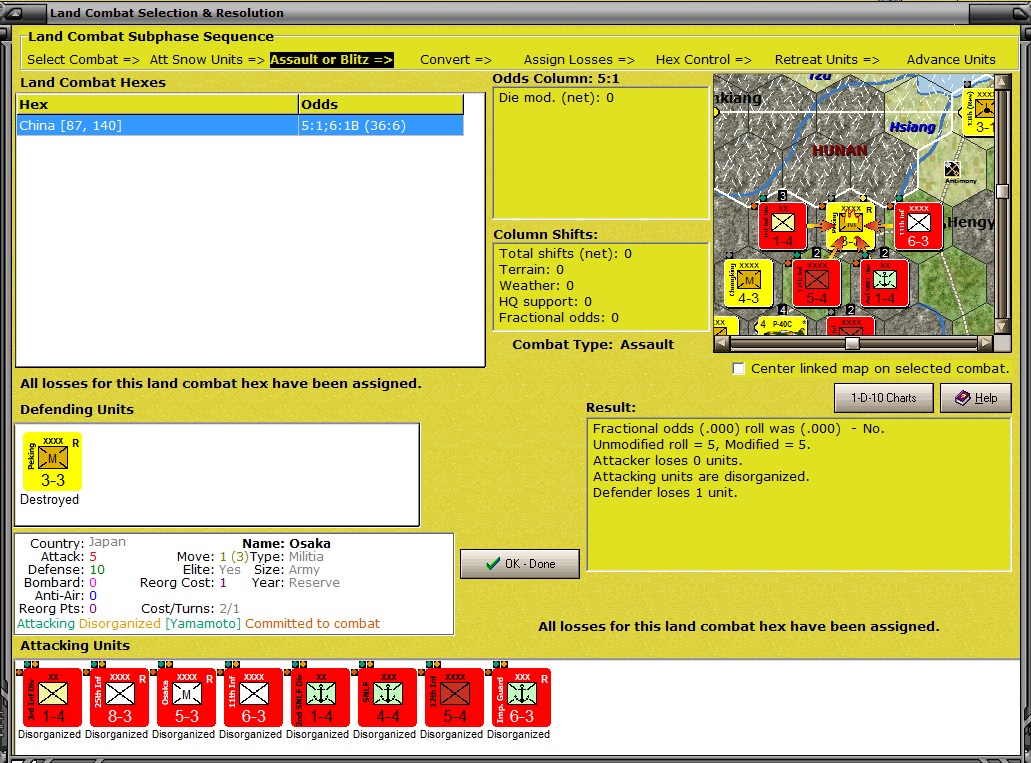Click the Committed to combat status text
This screenshot has width=1031, height=763.
click(312, 624)
